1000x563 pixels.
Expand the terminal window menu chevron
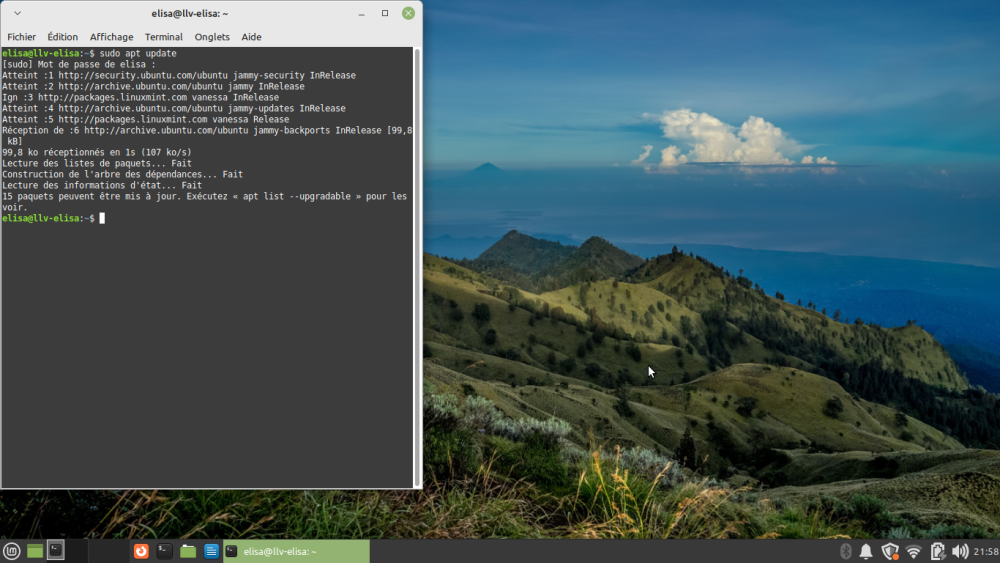[17, 13]
